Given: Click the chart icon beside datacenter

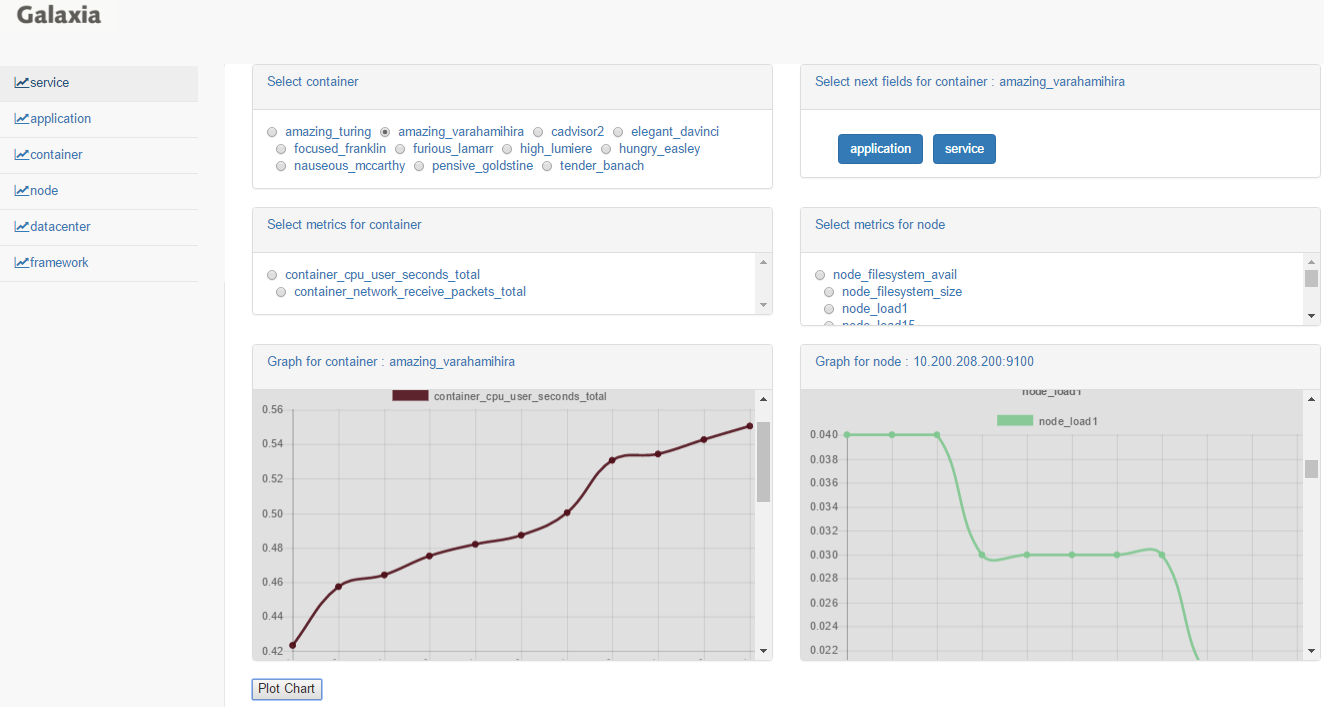Looking at the screenshot, I should click(x=21, y=227).
